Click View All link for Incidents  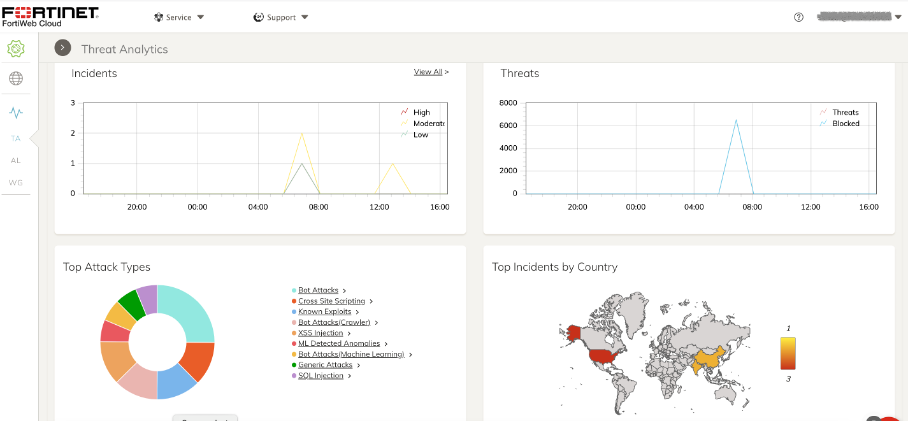(428, 72)
